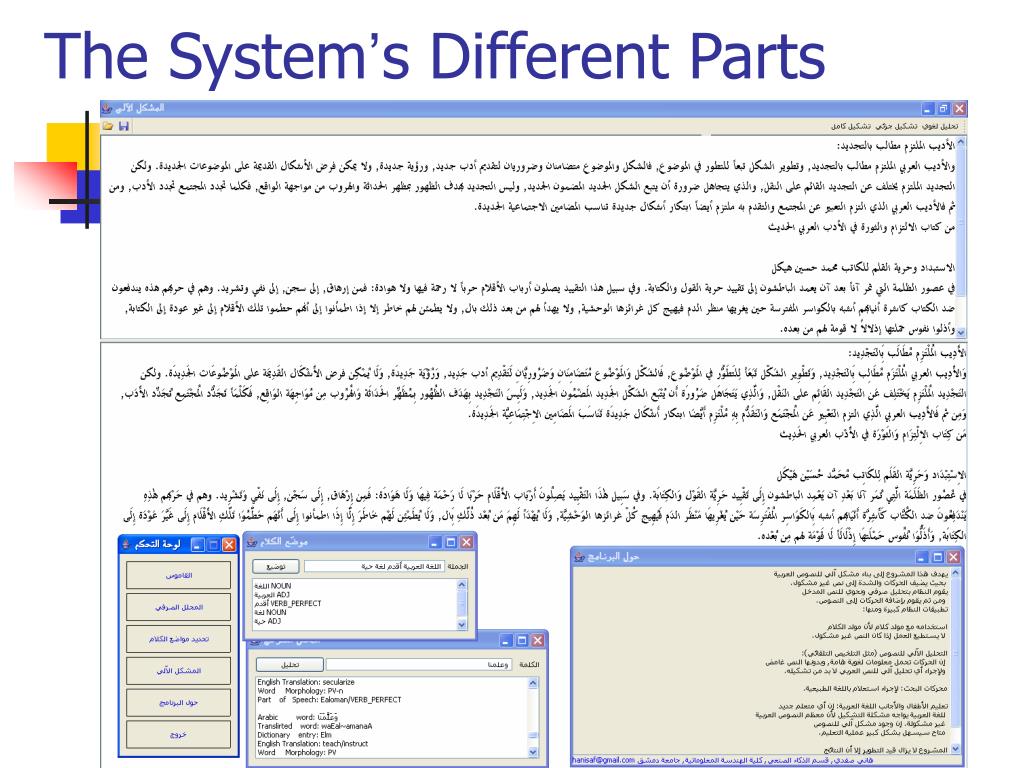
Task: Click the الكلمة word input field
Action: coord(419,664)
